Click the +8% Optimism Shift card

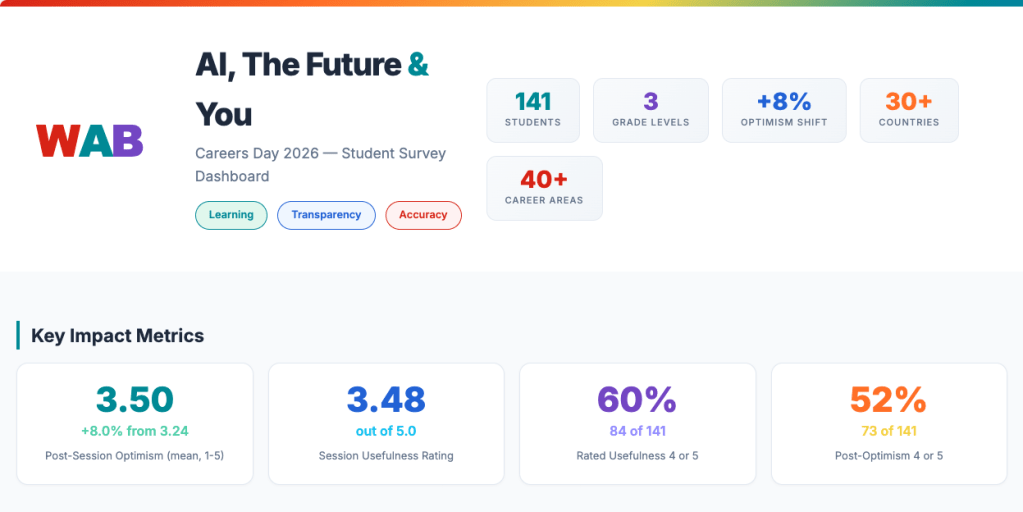(x=783, y=110)
